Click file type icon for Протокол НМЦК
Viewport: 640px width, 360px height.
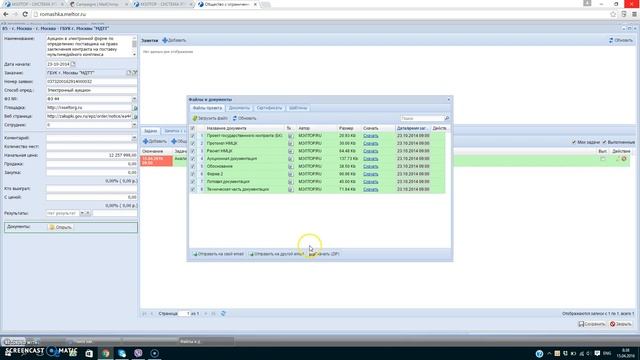[290, 143]
